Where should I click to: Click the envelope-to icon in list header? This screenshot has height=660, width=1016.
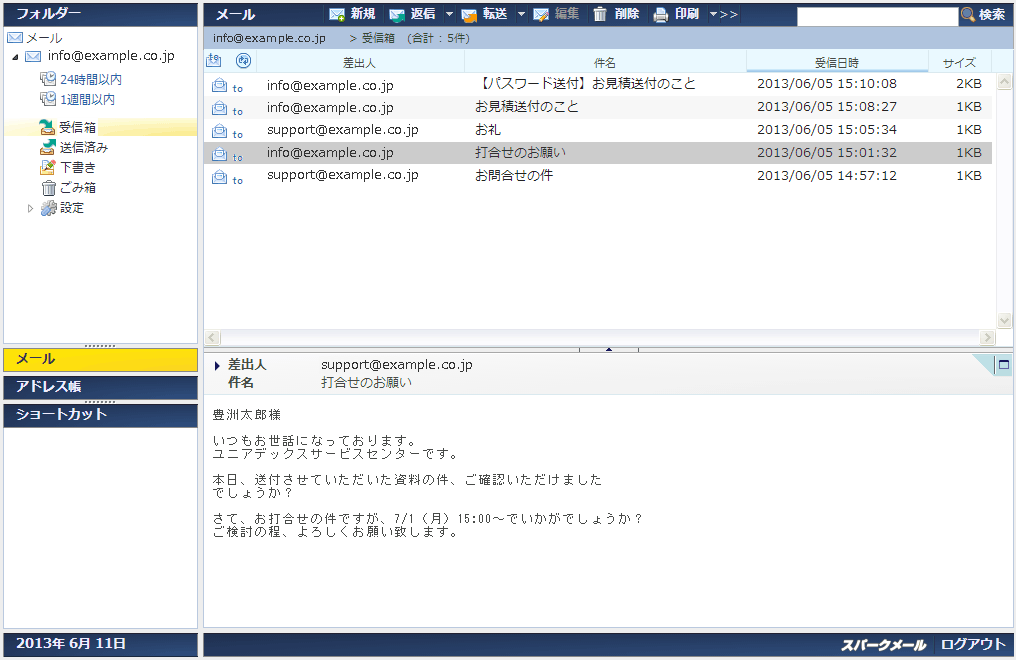tap(213, 61)
